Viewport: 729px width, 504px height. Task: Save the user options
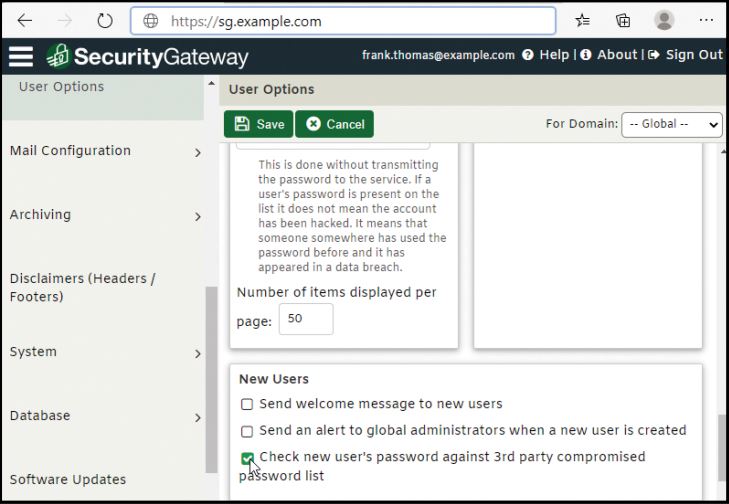(x=258, y=124)
